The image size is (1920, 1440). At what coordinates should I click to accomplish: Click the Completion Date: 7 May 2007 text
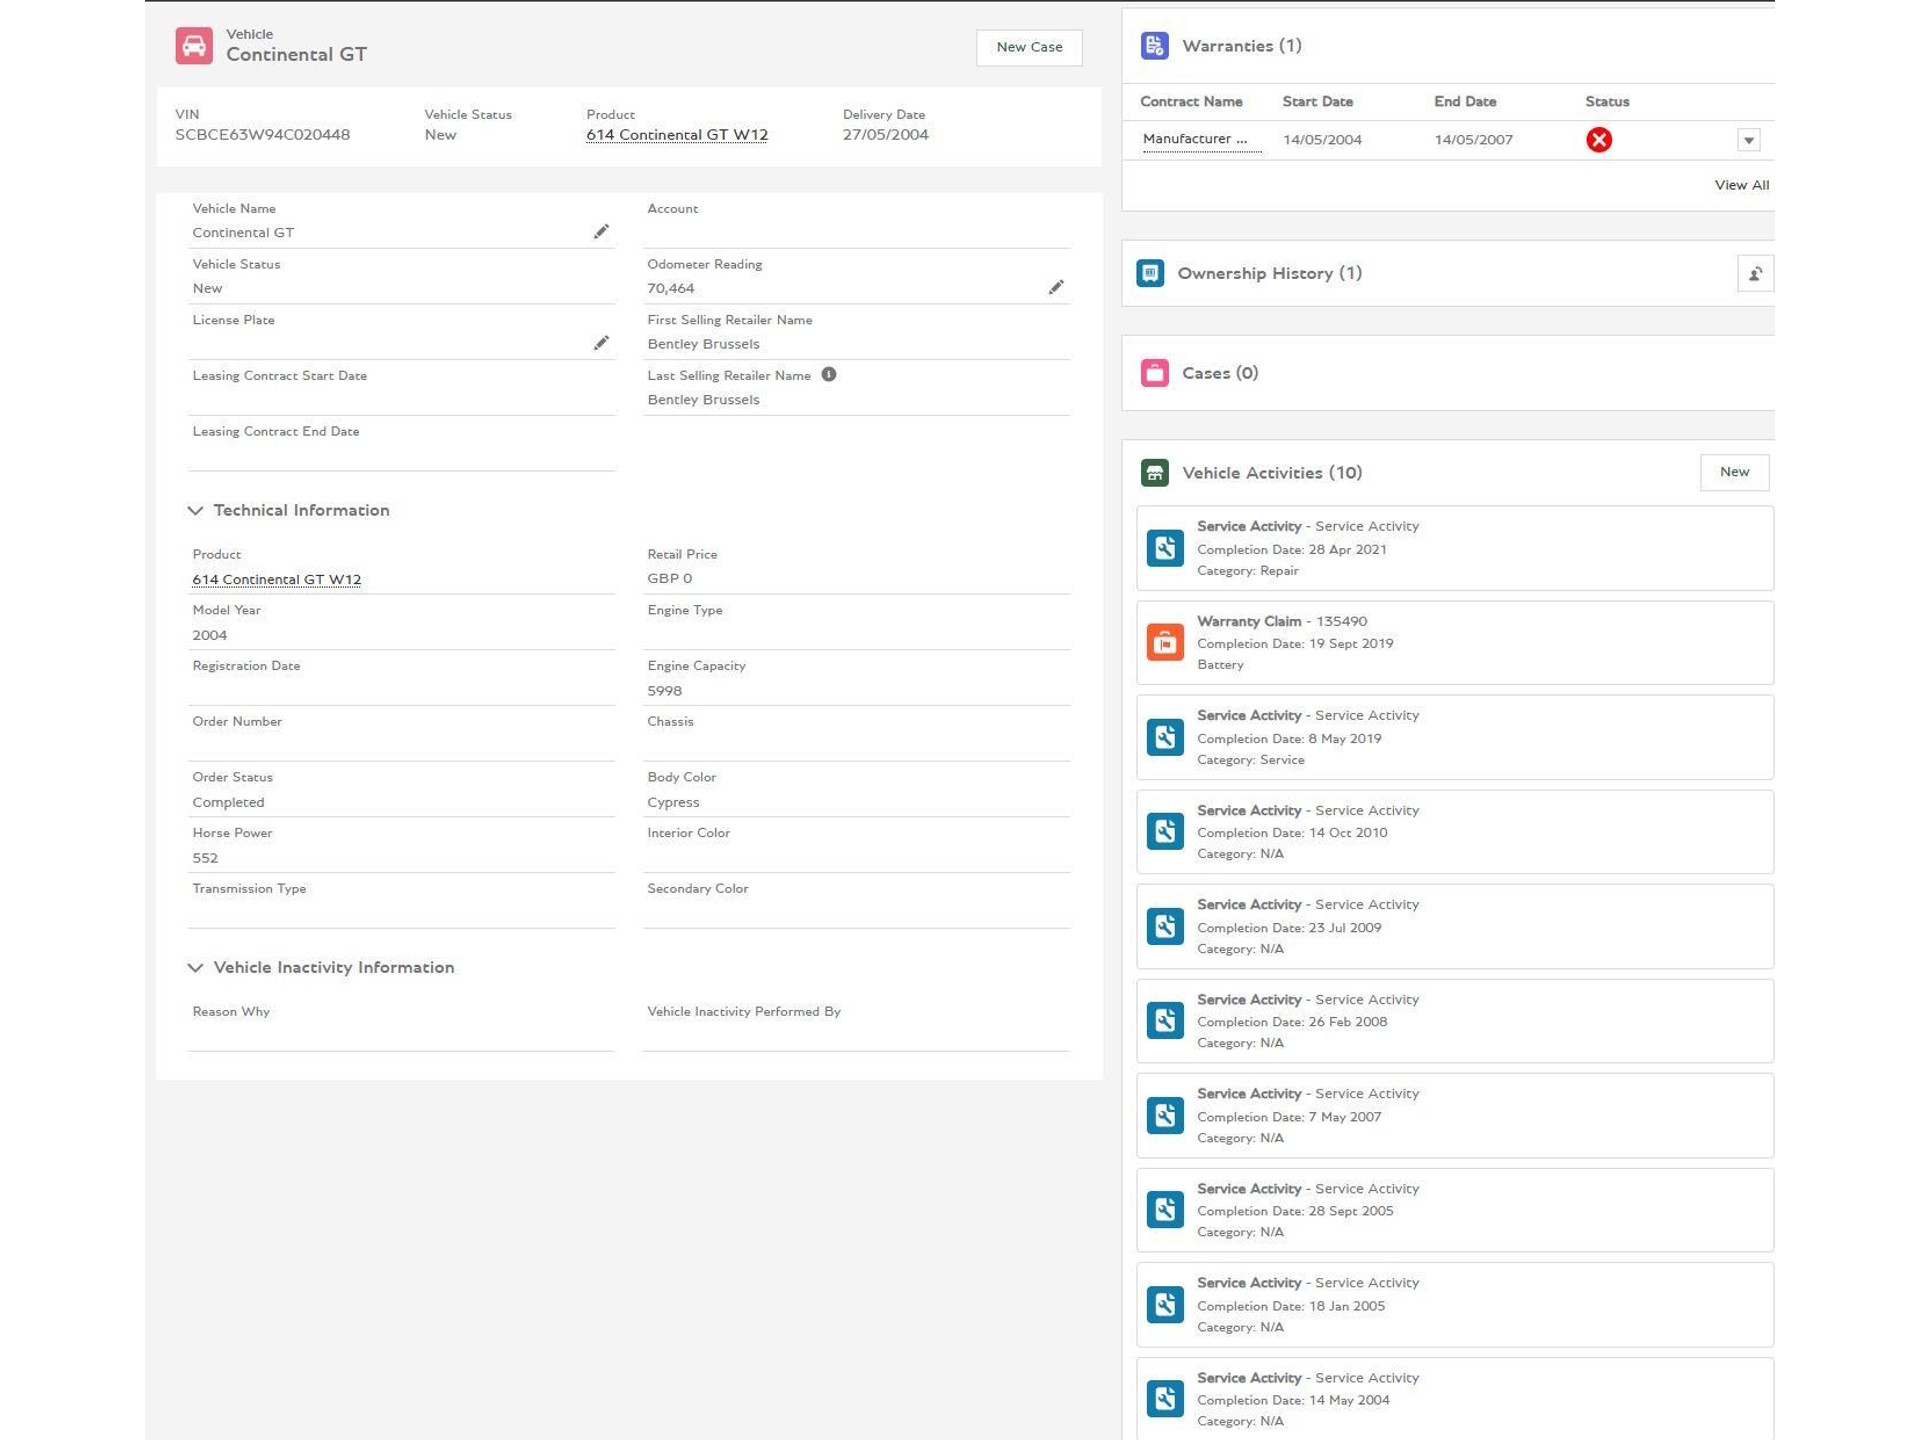(1289, 1117)
